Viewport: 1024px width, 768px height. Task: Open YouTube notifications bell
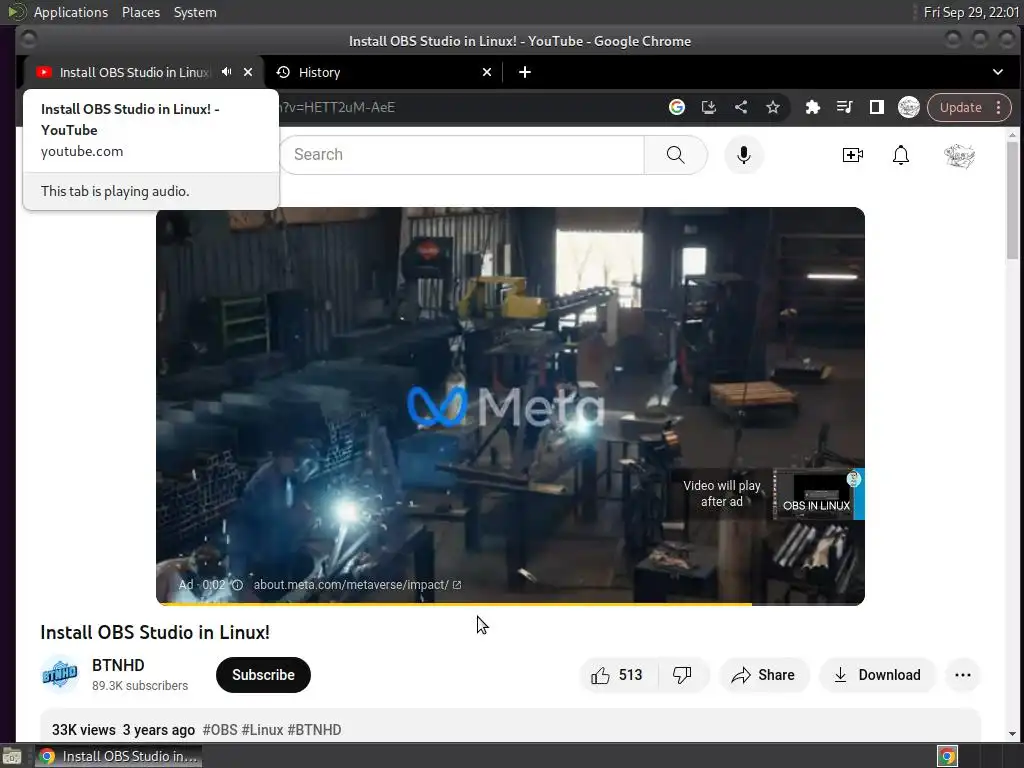pos(901,155)
